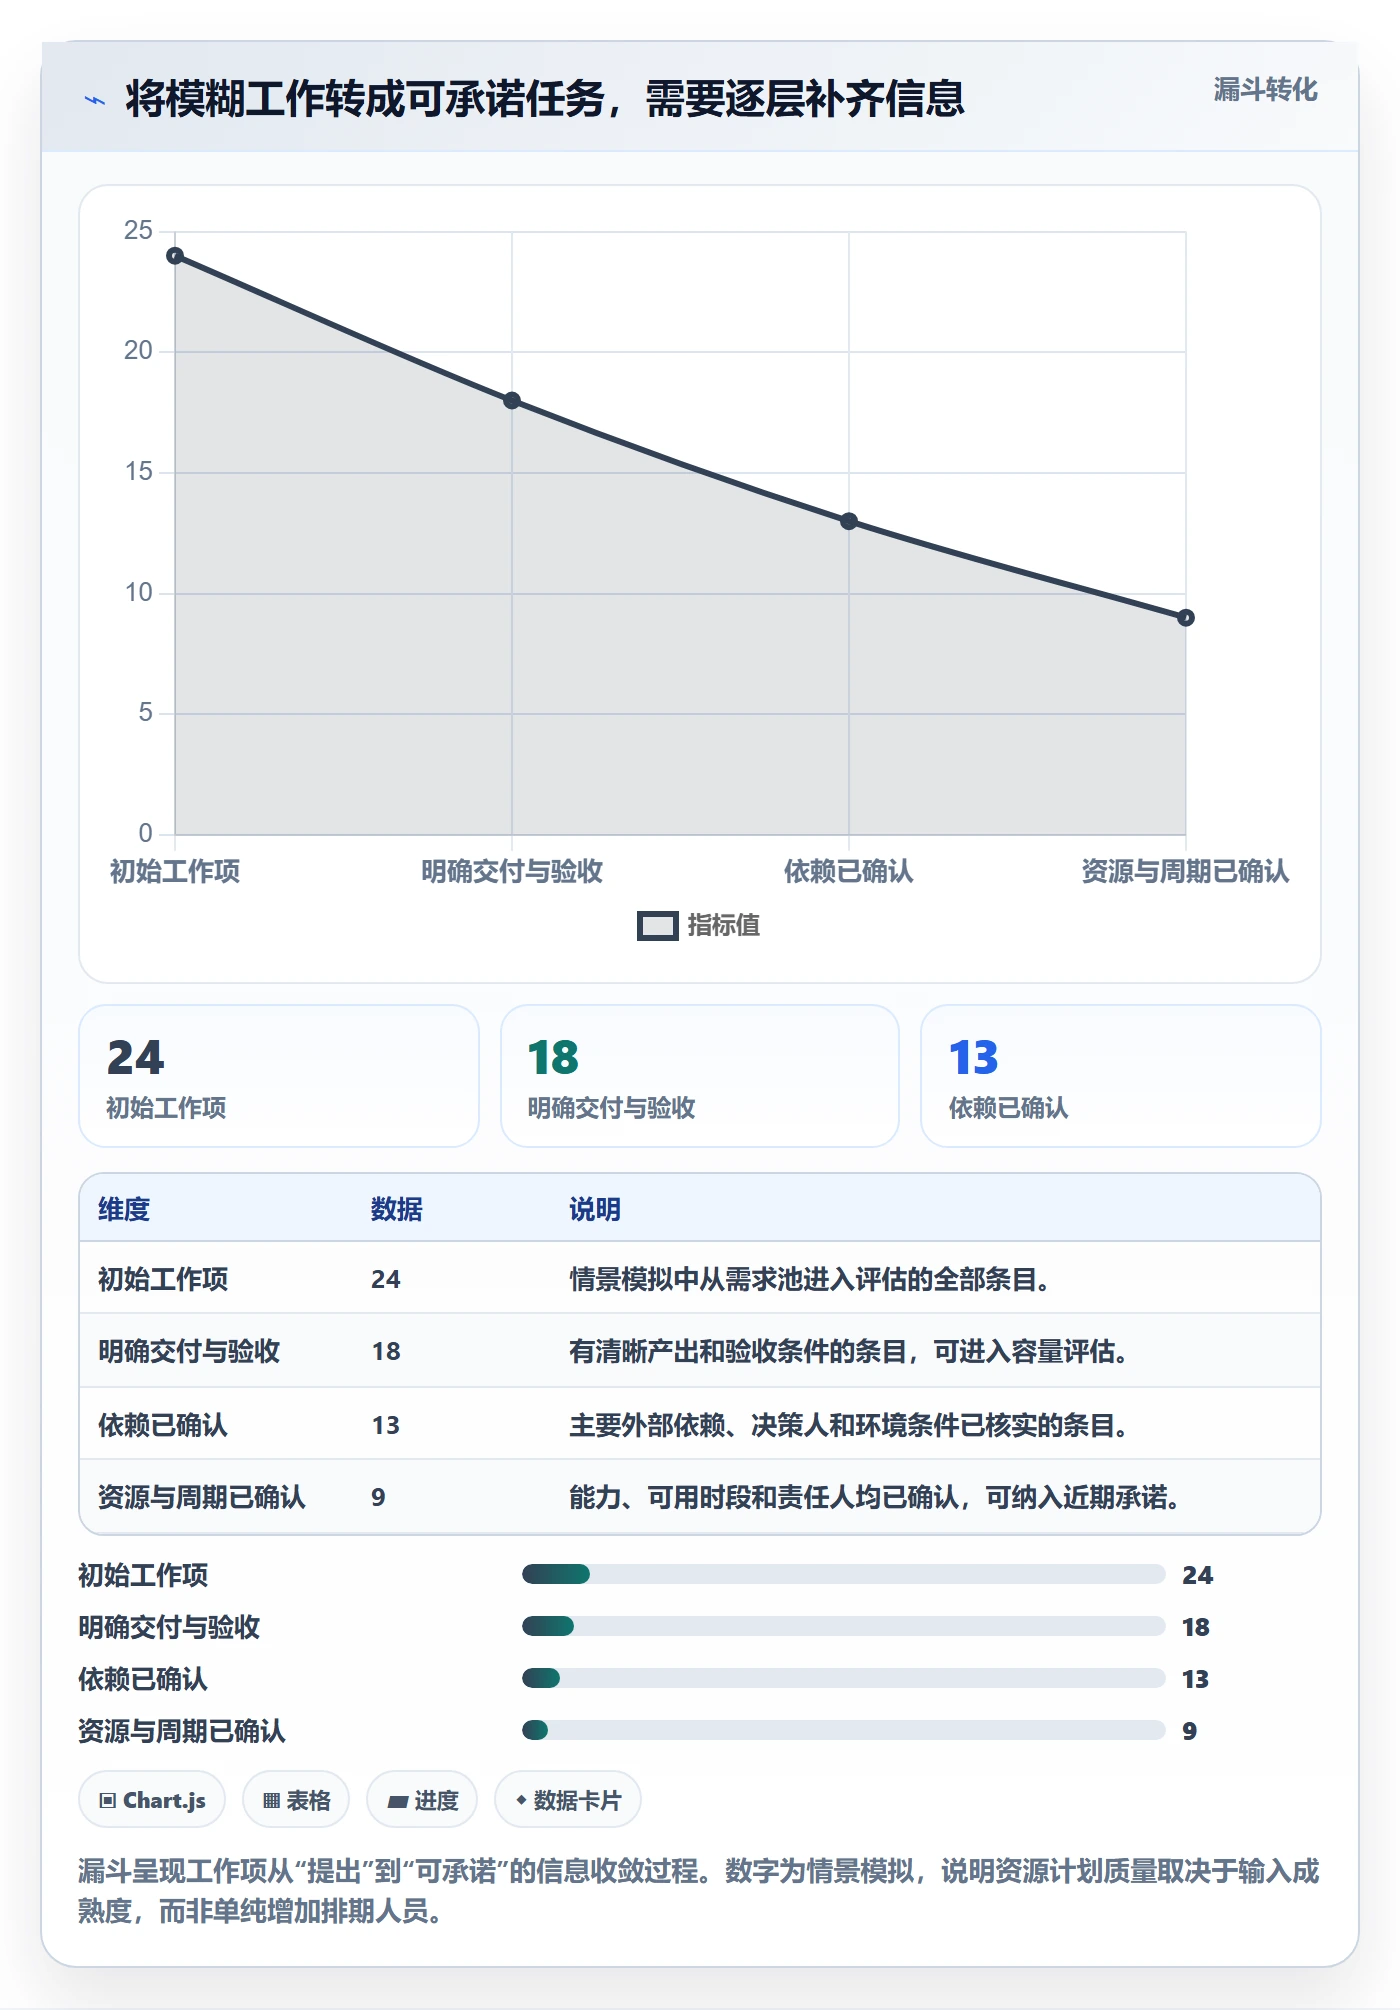Viewport: 1400px width, 2010px height.
Task: Click the 依赖已确认 progress bar
Action: (844, 1678)
